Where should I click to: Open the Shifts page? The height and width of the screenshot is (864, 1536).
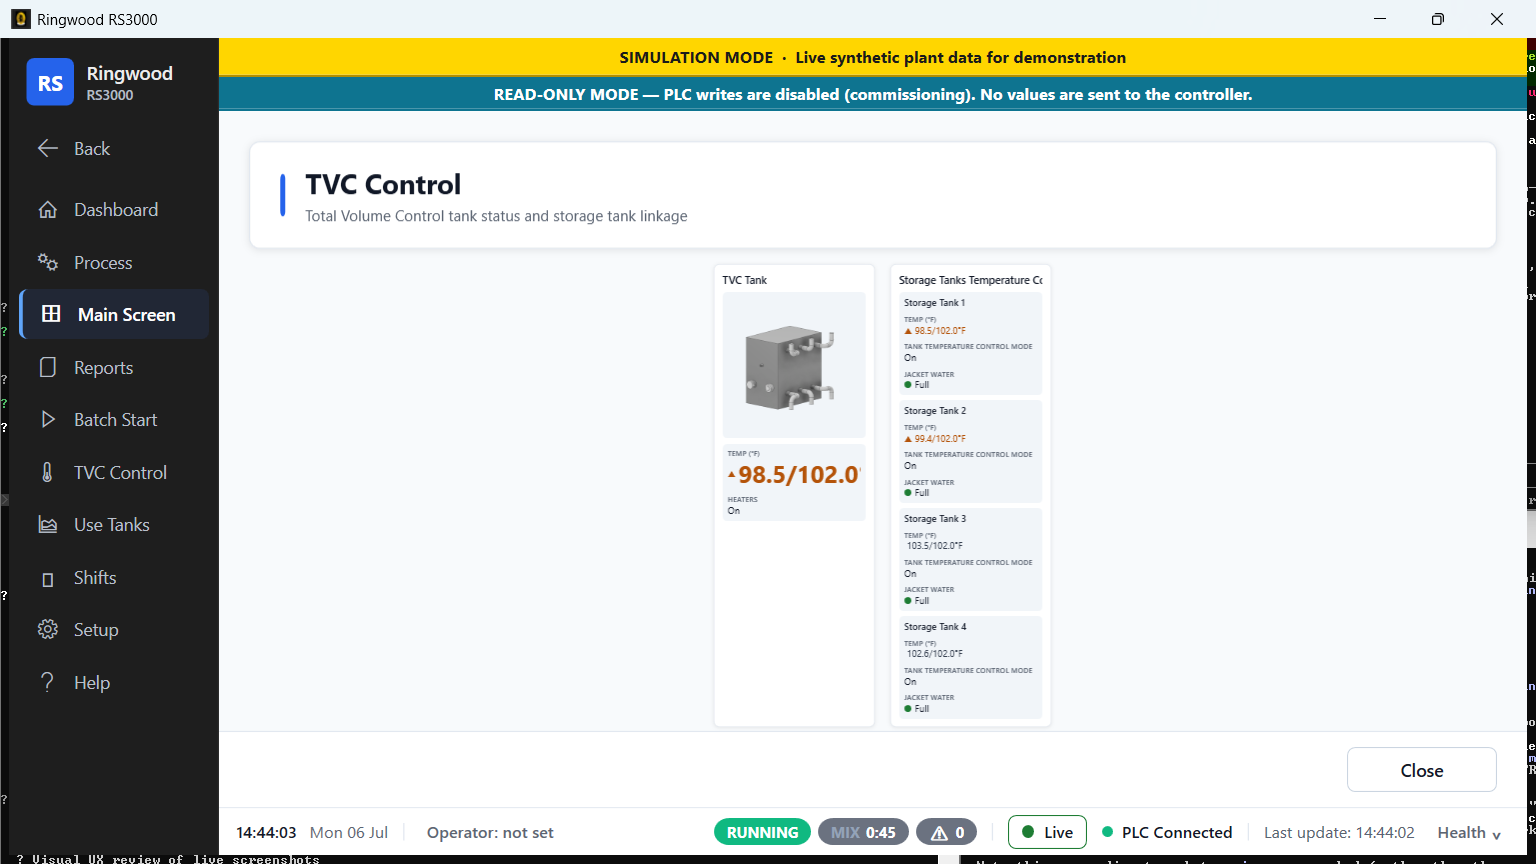(x=114, y=578)
